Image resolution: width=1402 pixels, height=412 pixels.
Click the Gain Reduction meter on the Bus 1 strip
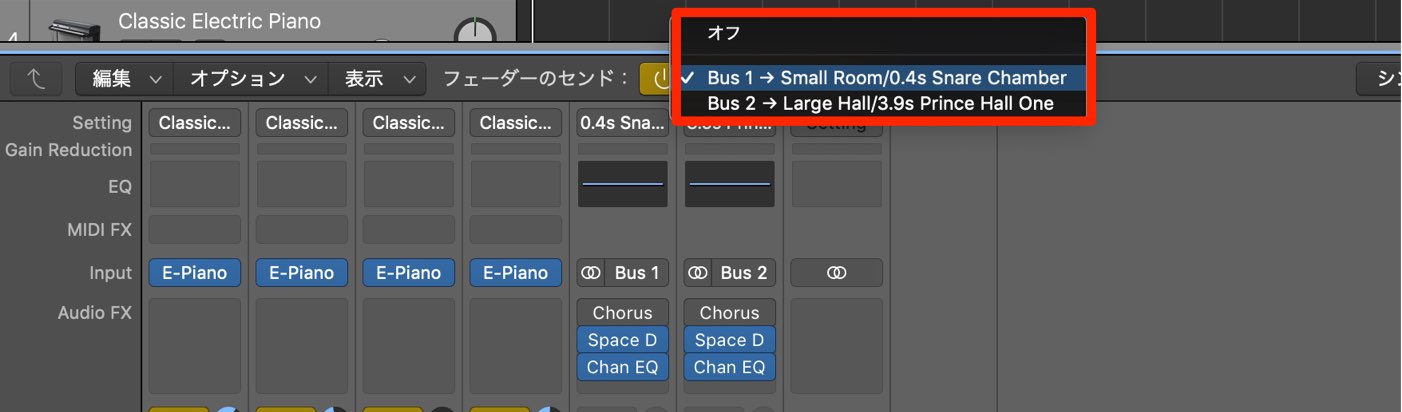(623, 149)
